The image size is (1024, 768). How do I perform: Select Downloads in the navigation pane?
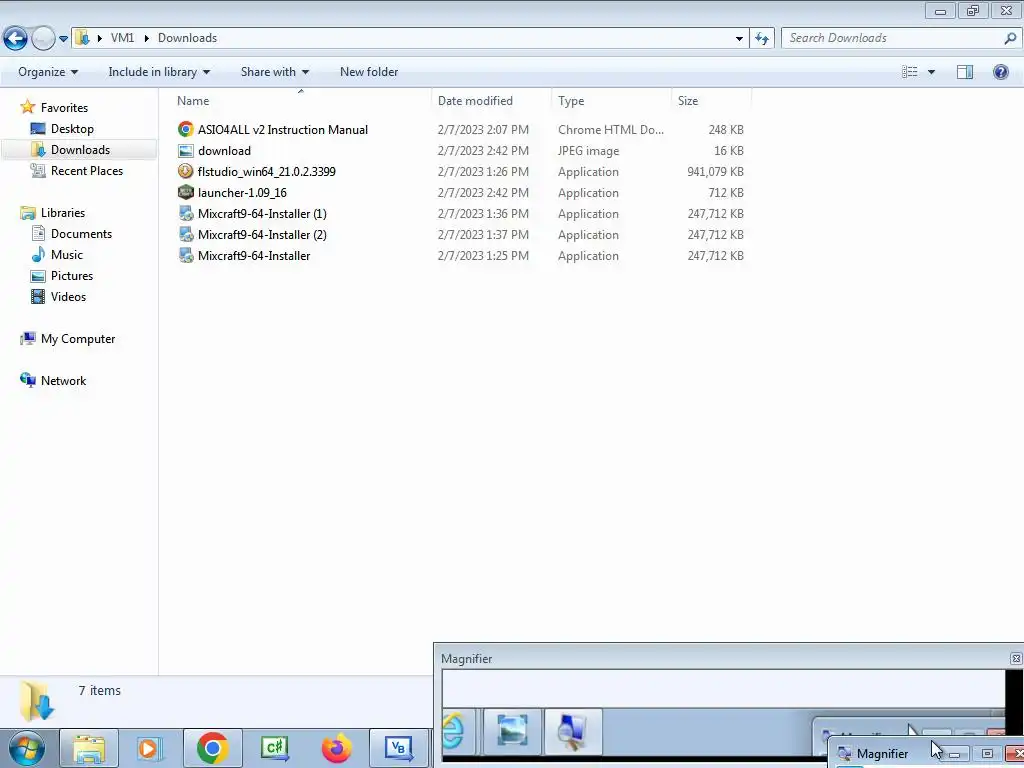tap(71, 150)
